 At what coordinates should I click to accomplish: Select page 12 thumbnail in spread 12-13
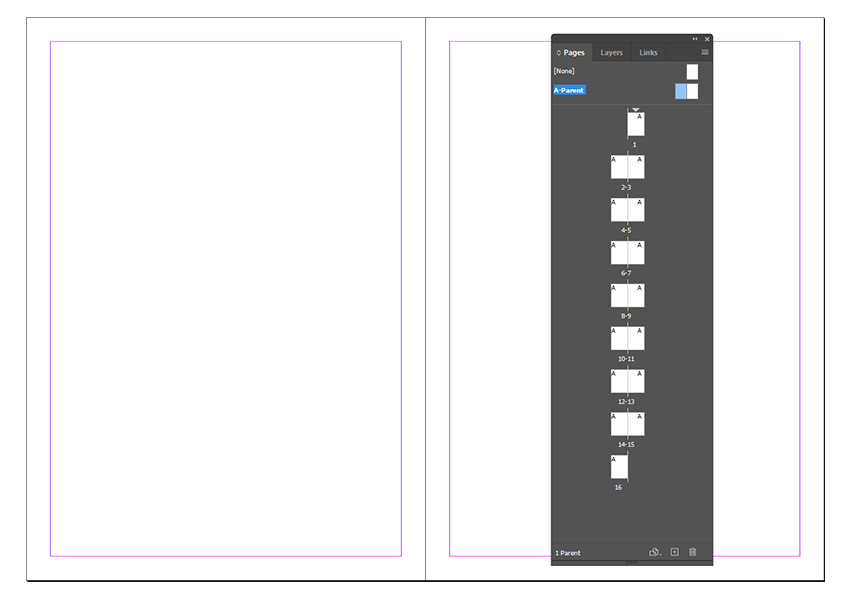tap(619, 381)
